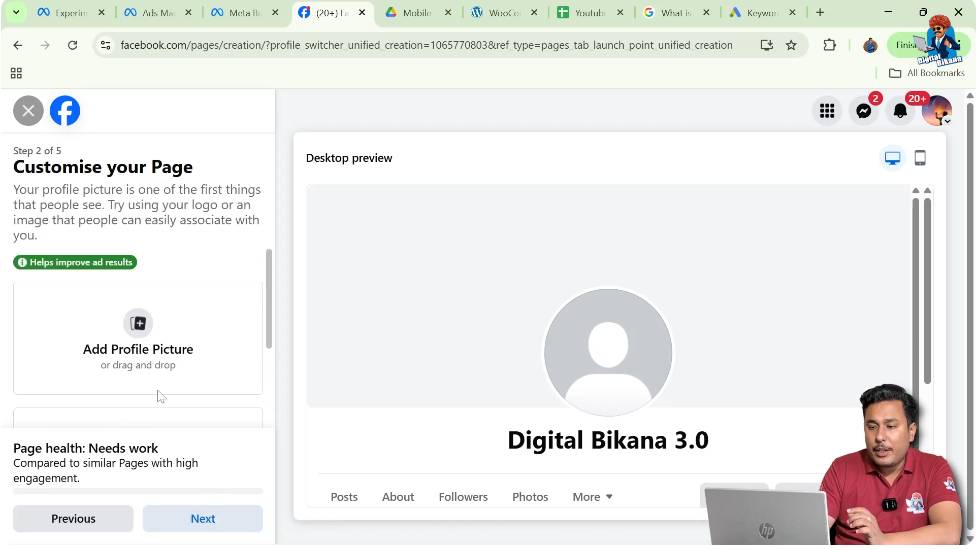This screenshot has height=550, width=978.
Task: Reload the page
Action: point(72,45)
